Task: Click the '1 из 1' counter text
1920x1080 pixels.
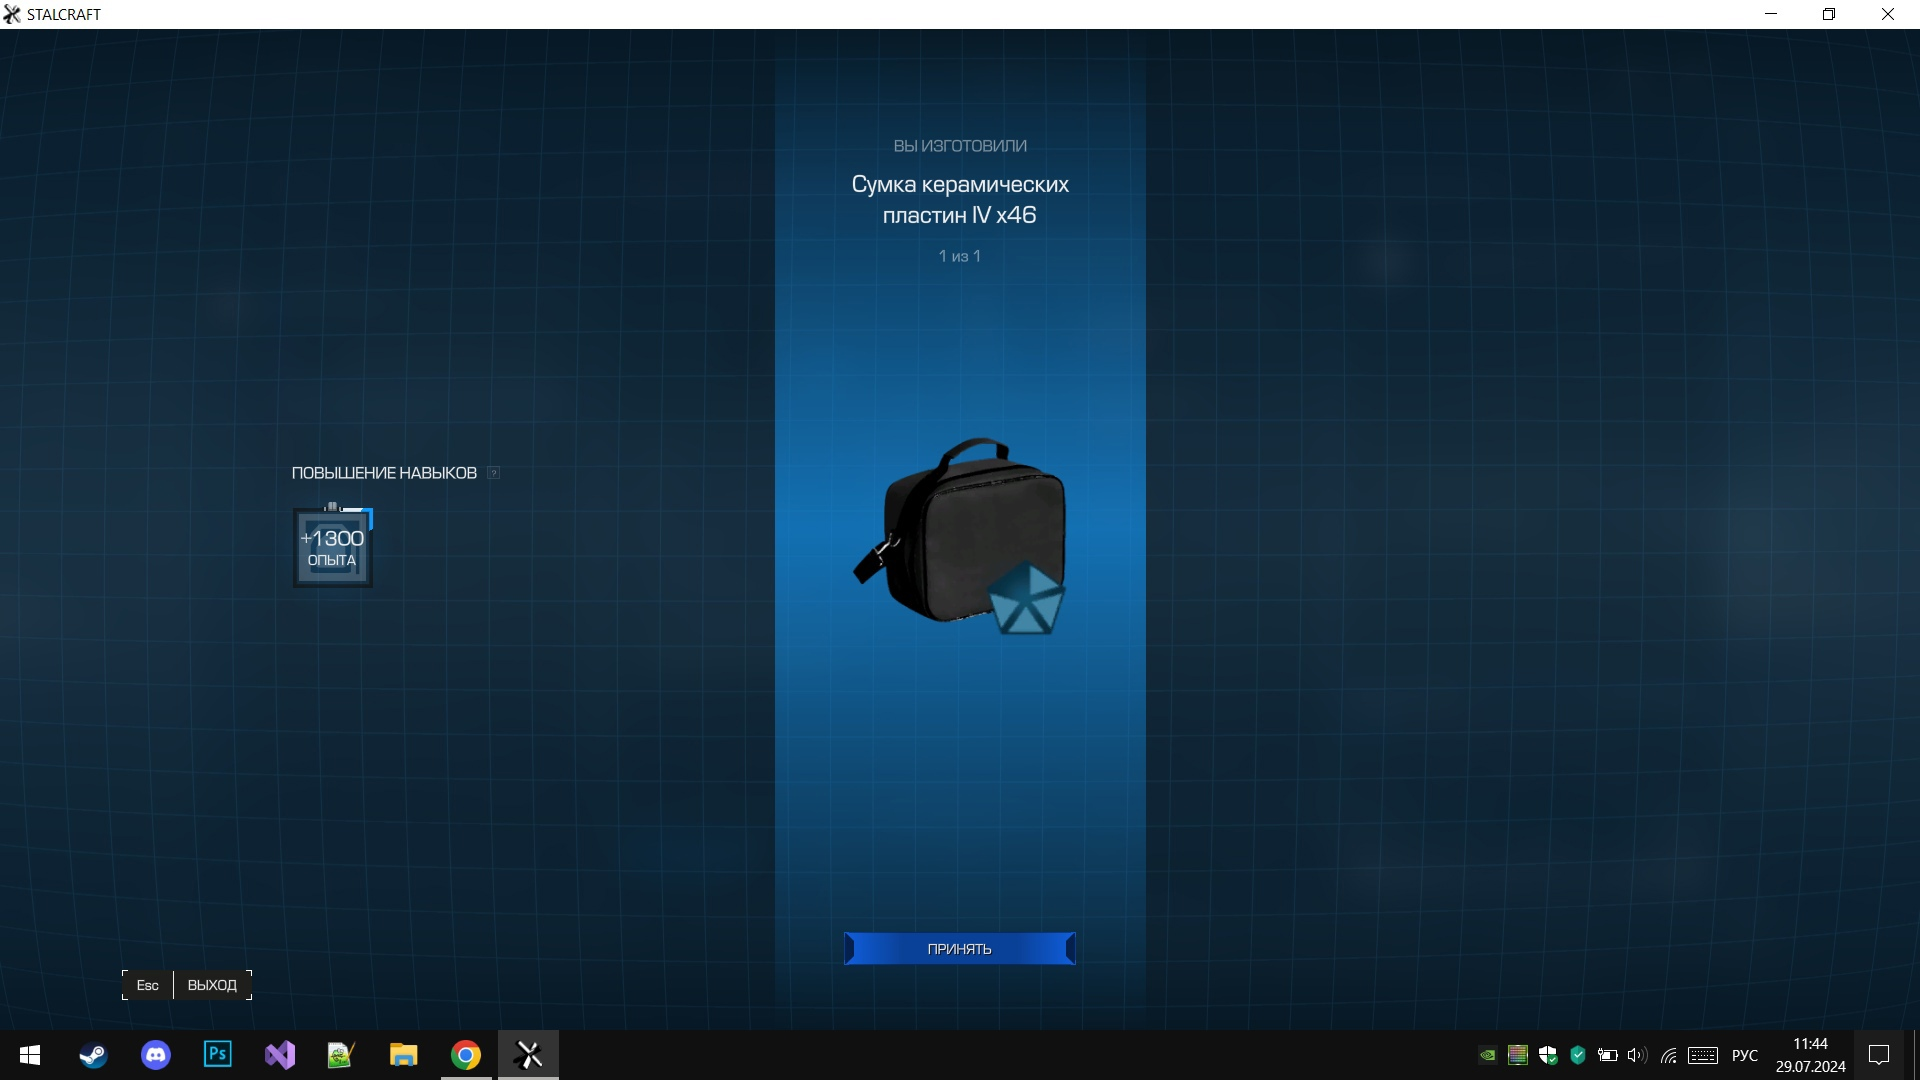Action: [959, 256]
